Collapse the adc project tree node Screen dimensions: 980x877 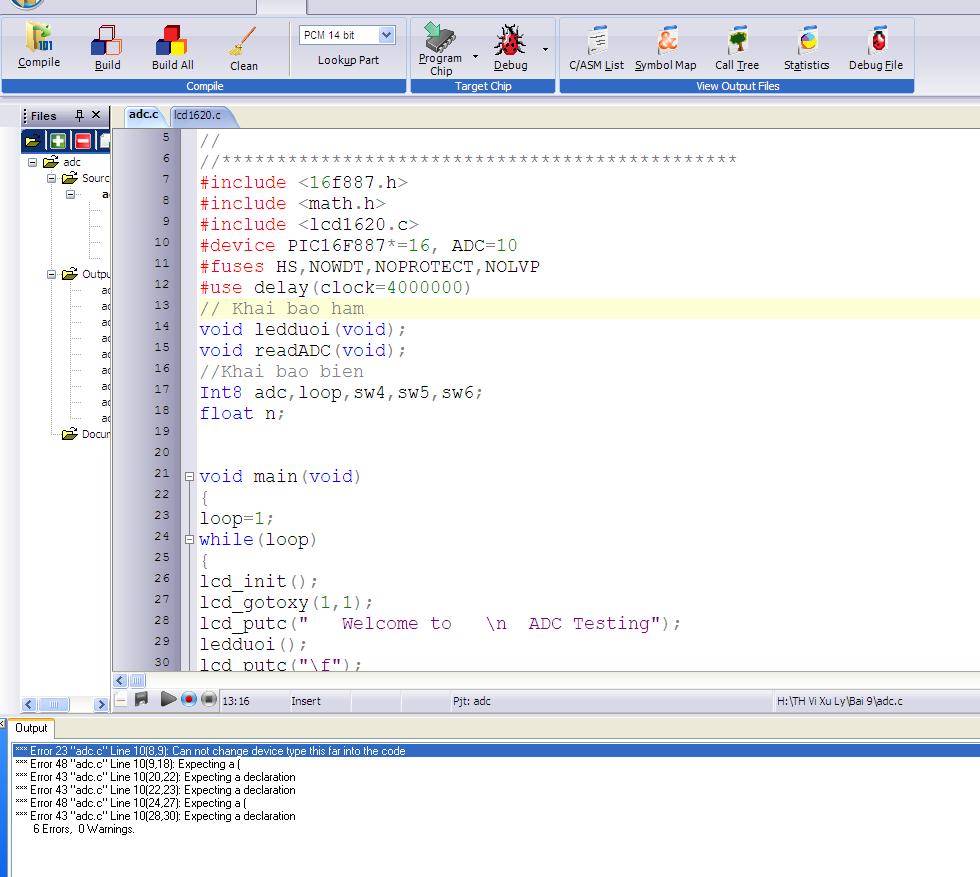point(32,162)
